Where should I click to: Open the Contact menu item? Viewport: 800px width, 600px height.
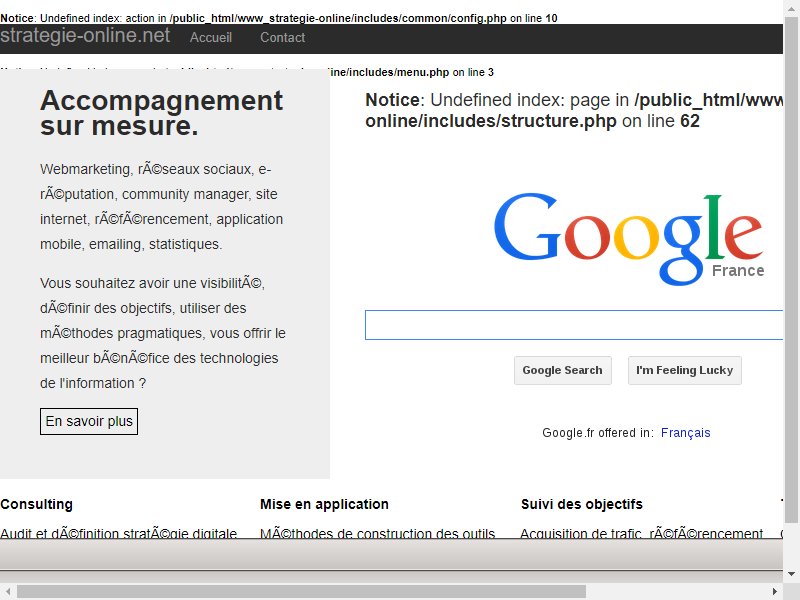283,37
